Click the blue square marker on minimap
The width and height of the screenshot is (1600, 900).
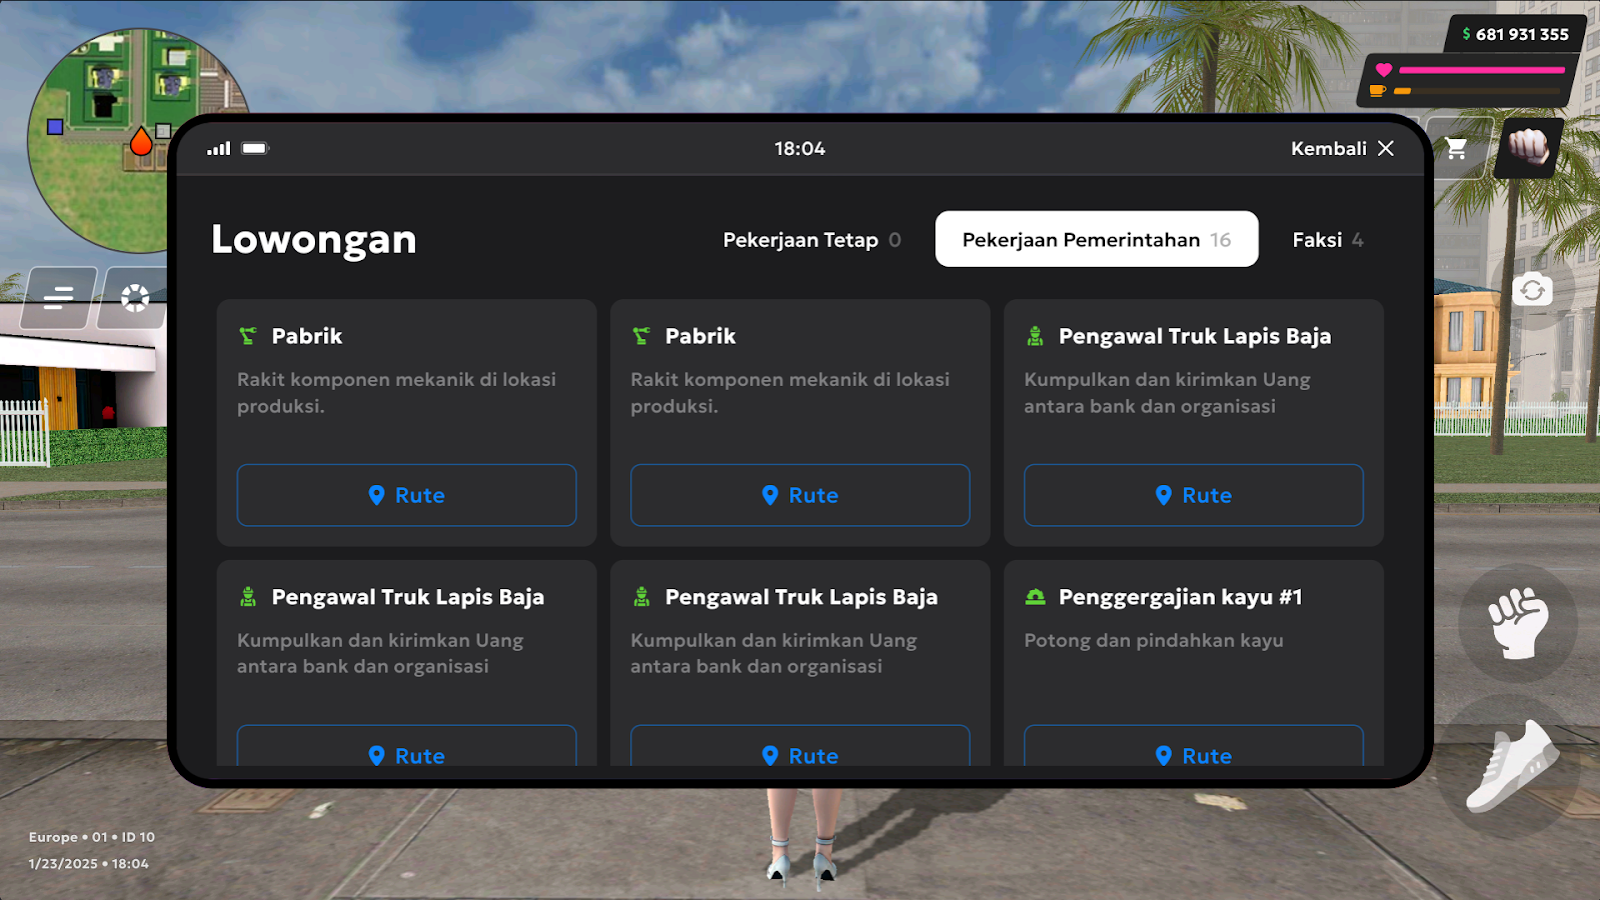[55, 127]
